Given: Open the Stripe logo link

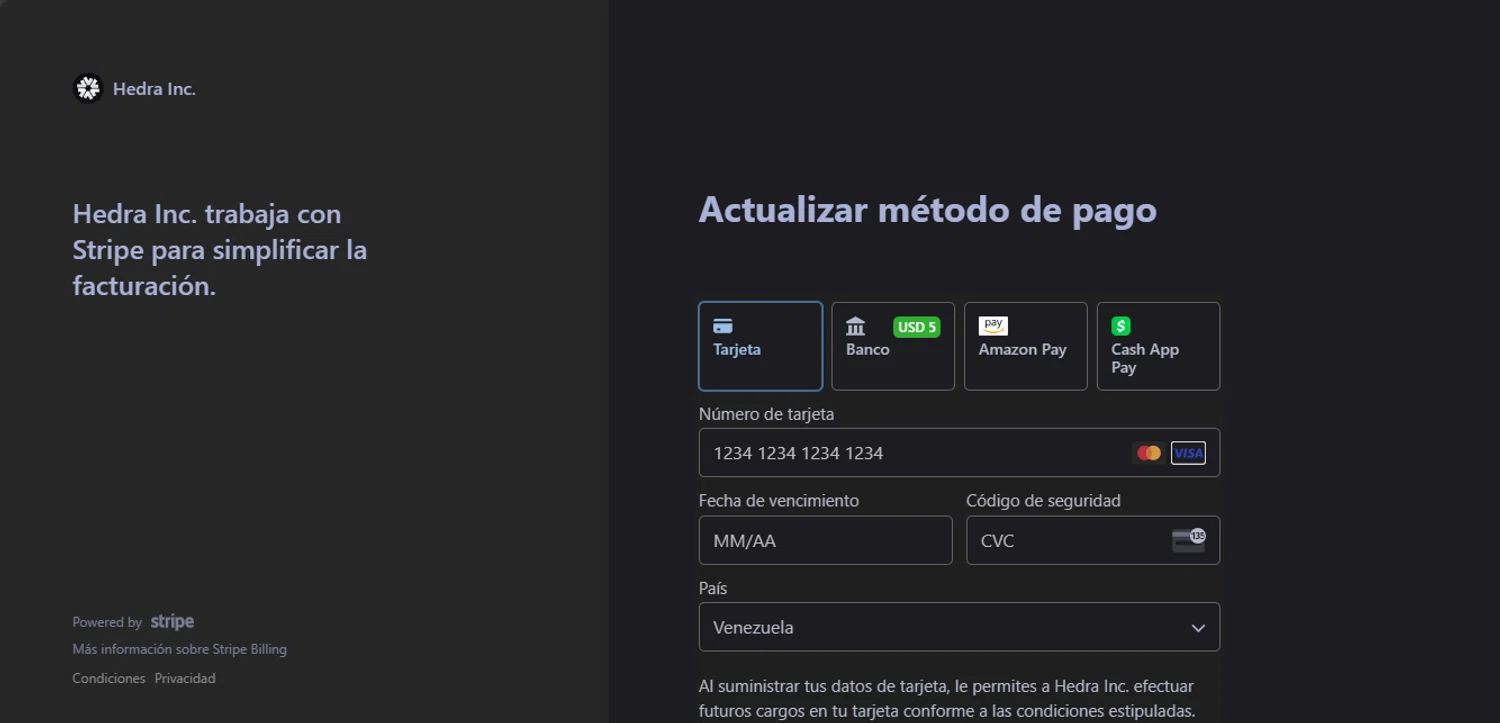Looking at the screenshot, I should click(x=172, y=622).
